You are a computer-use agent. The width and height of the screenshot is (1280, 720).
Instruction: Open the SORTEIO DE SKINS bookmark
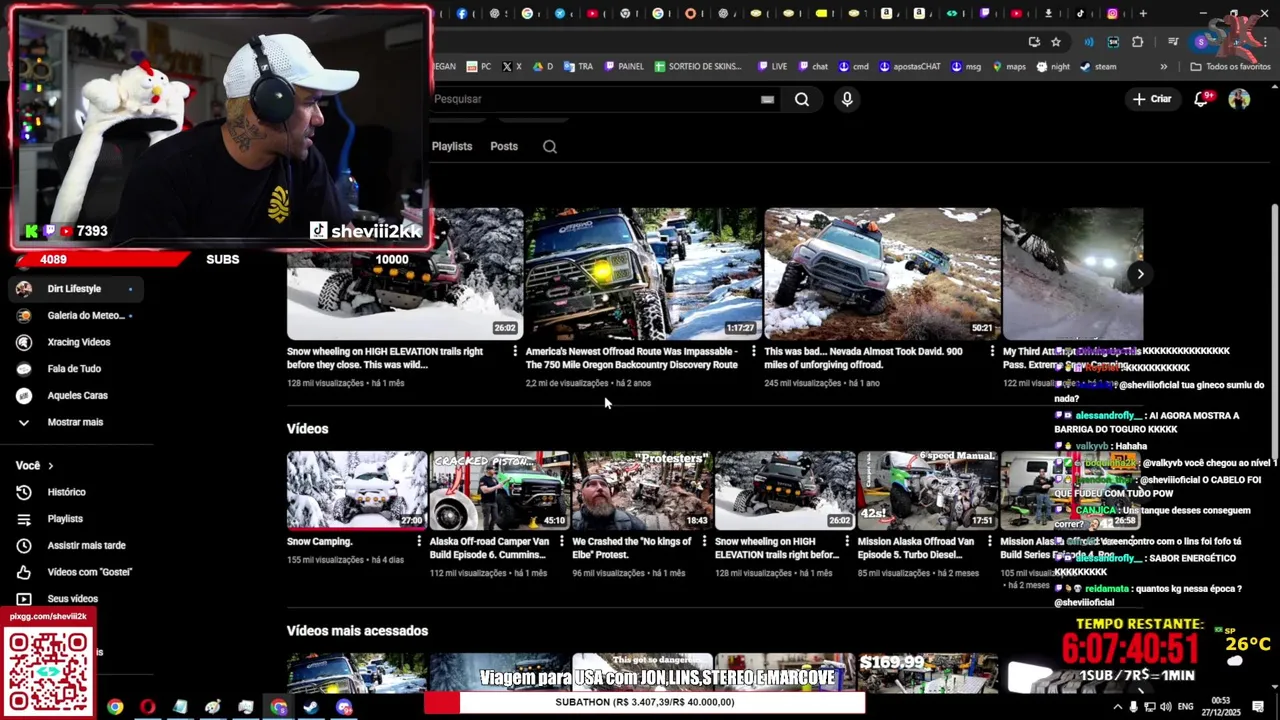[698, 67]
